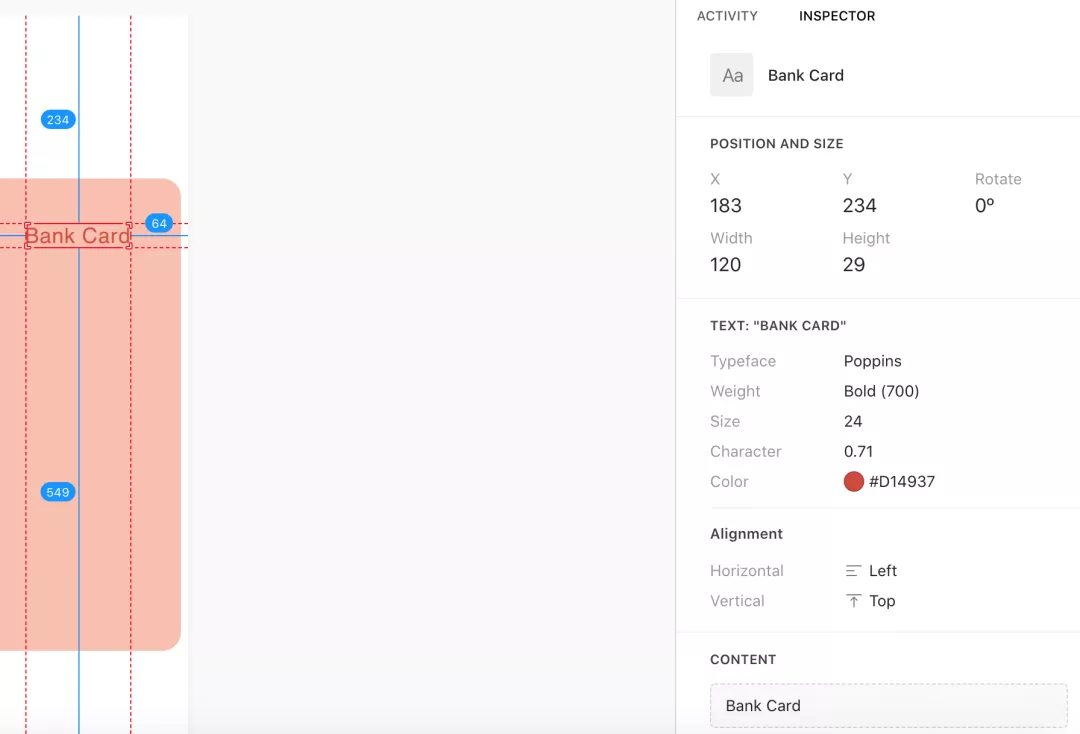Click the 234 distance badge on canvas

click(58, 120)
